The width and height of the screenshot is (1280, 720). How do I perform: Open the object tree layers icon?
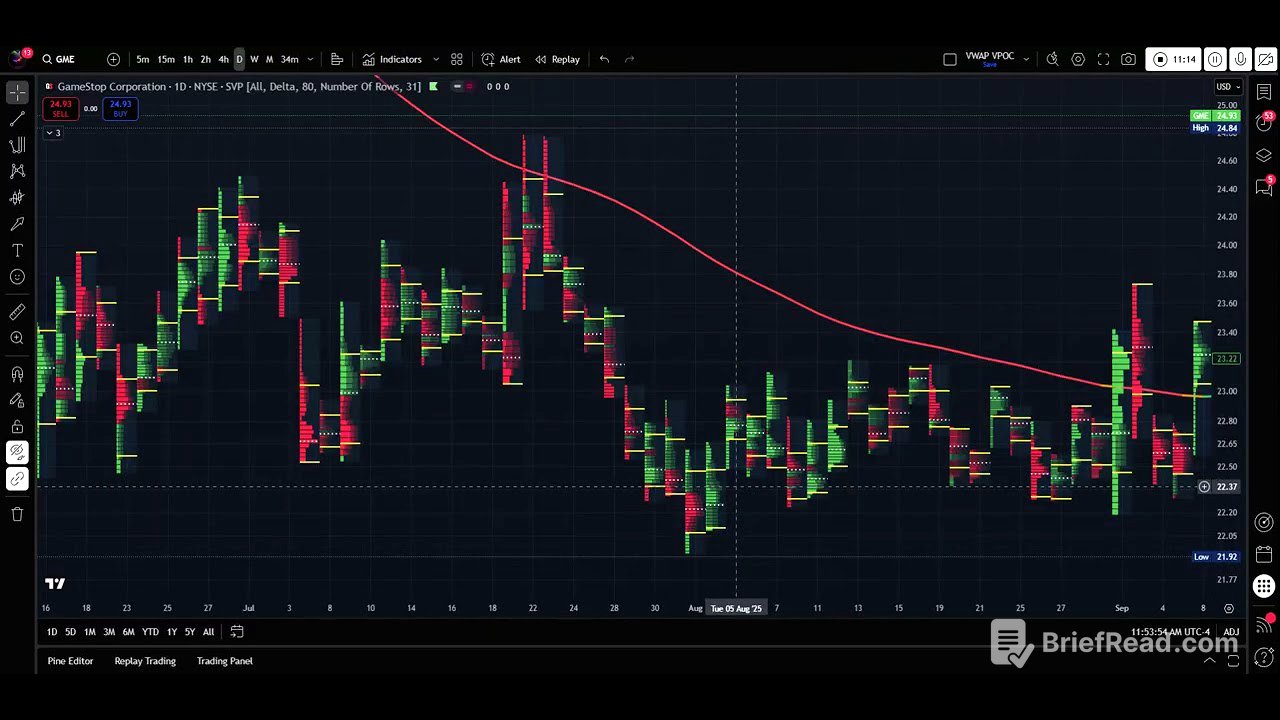(x=1264, y=155)
